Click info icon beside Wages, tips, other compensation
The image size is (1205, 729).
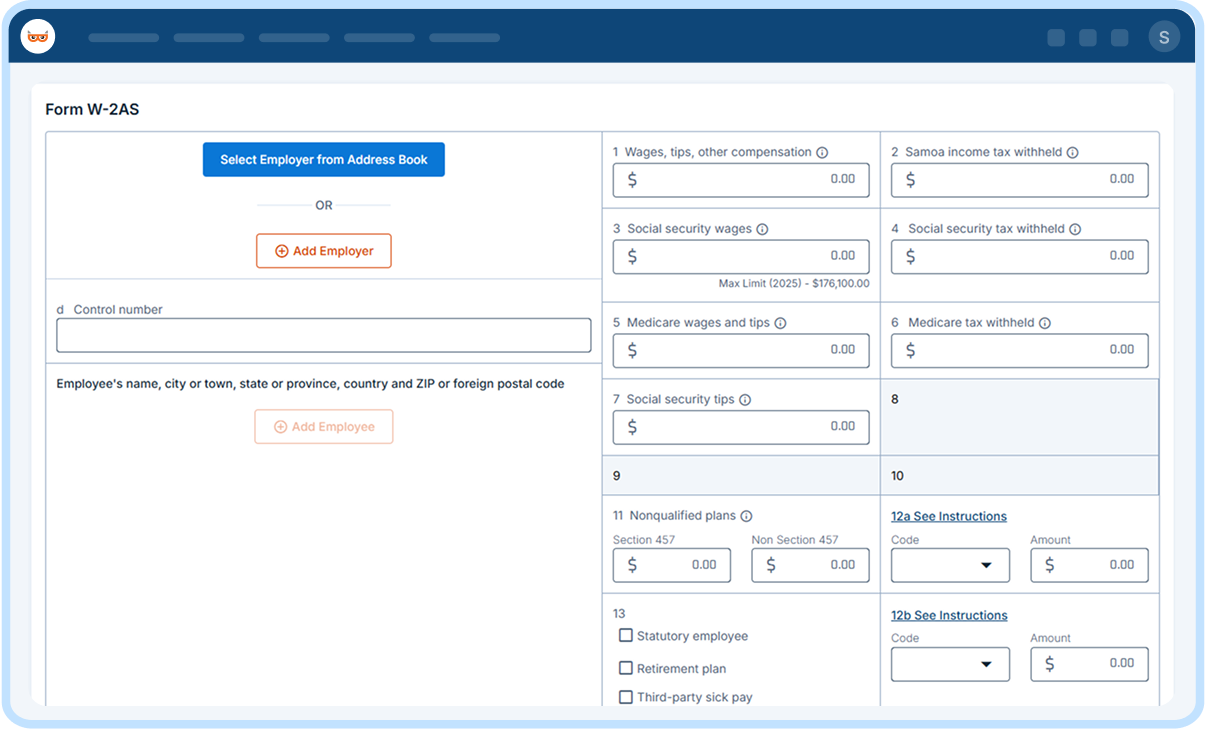tap(822, 153)
